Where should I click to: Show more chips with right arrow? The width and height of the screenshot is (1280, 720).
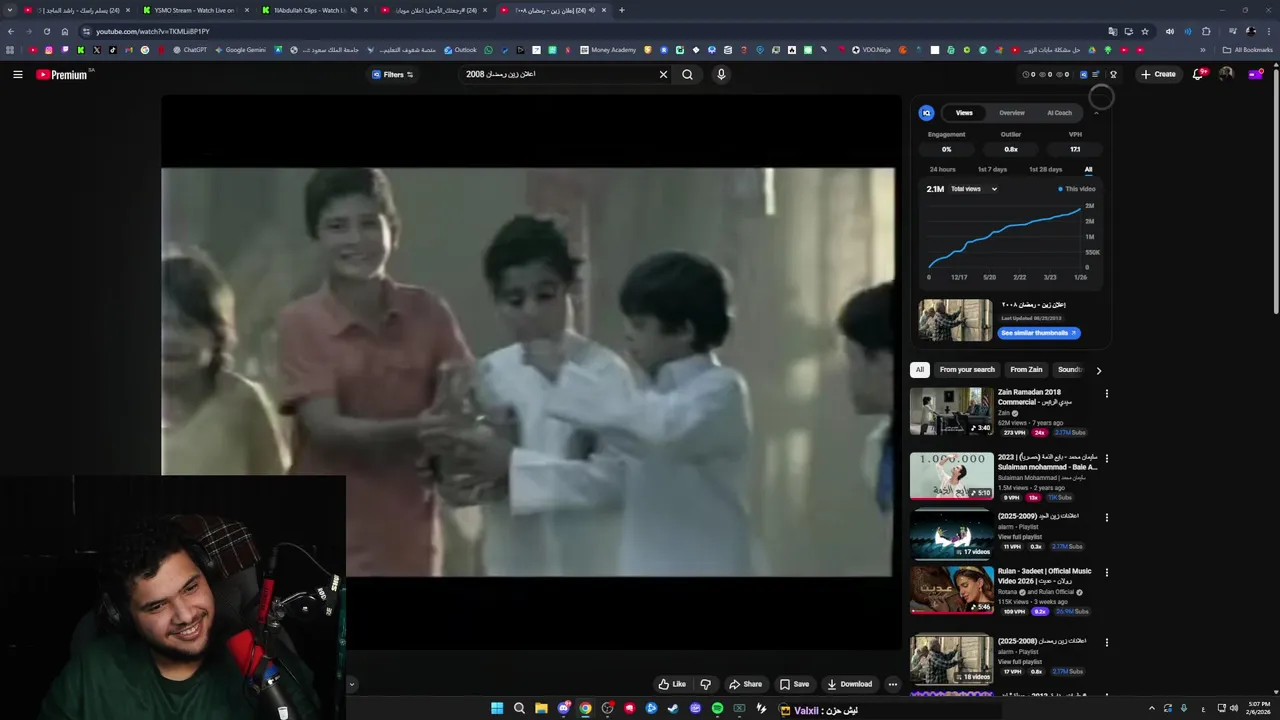1098,370
